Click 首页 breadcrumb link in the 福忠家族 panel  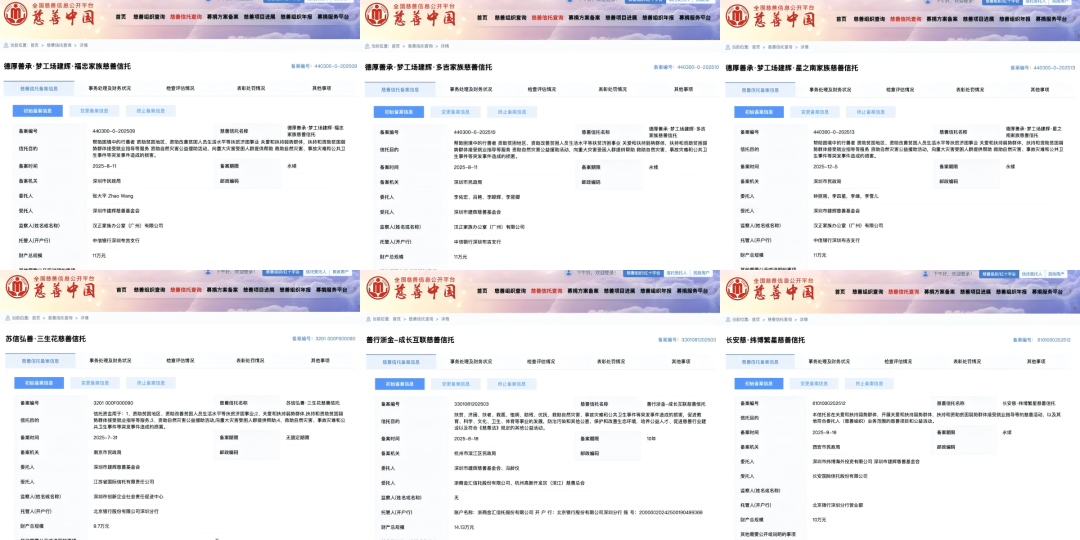pos(34,45)
